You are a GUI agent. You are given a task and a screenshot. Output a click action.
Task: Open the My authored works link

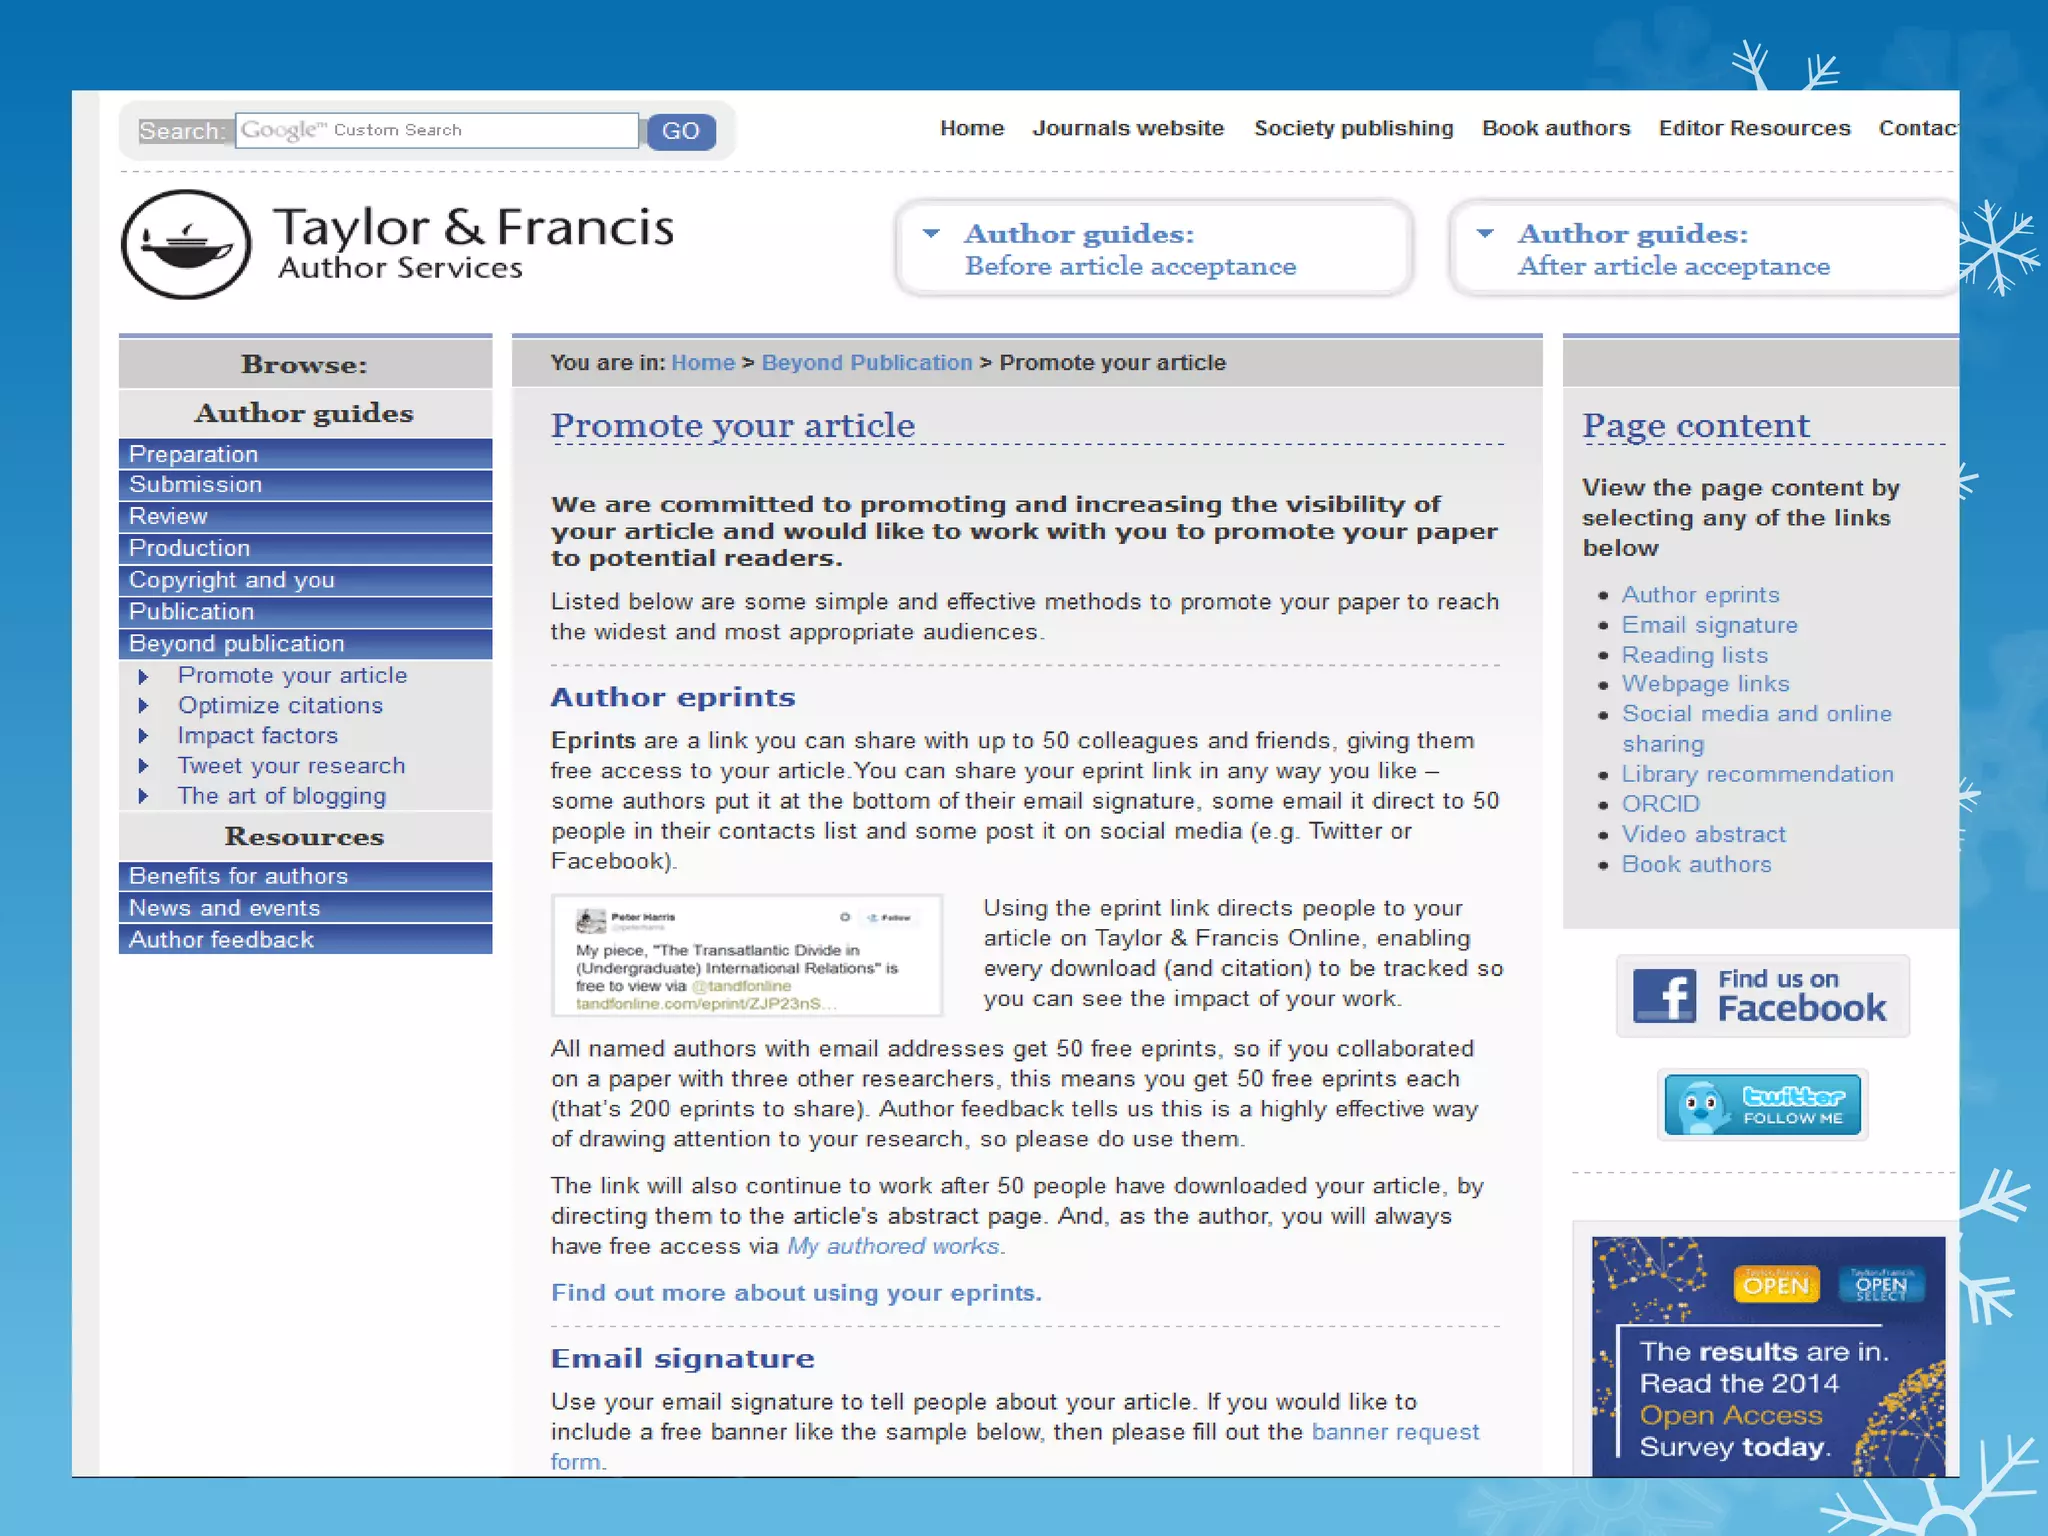tap(894, 1246)
